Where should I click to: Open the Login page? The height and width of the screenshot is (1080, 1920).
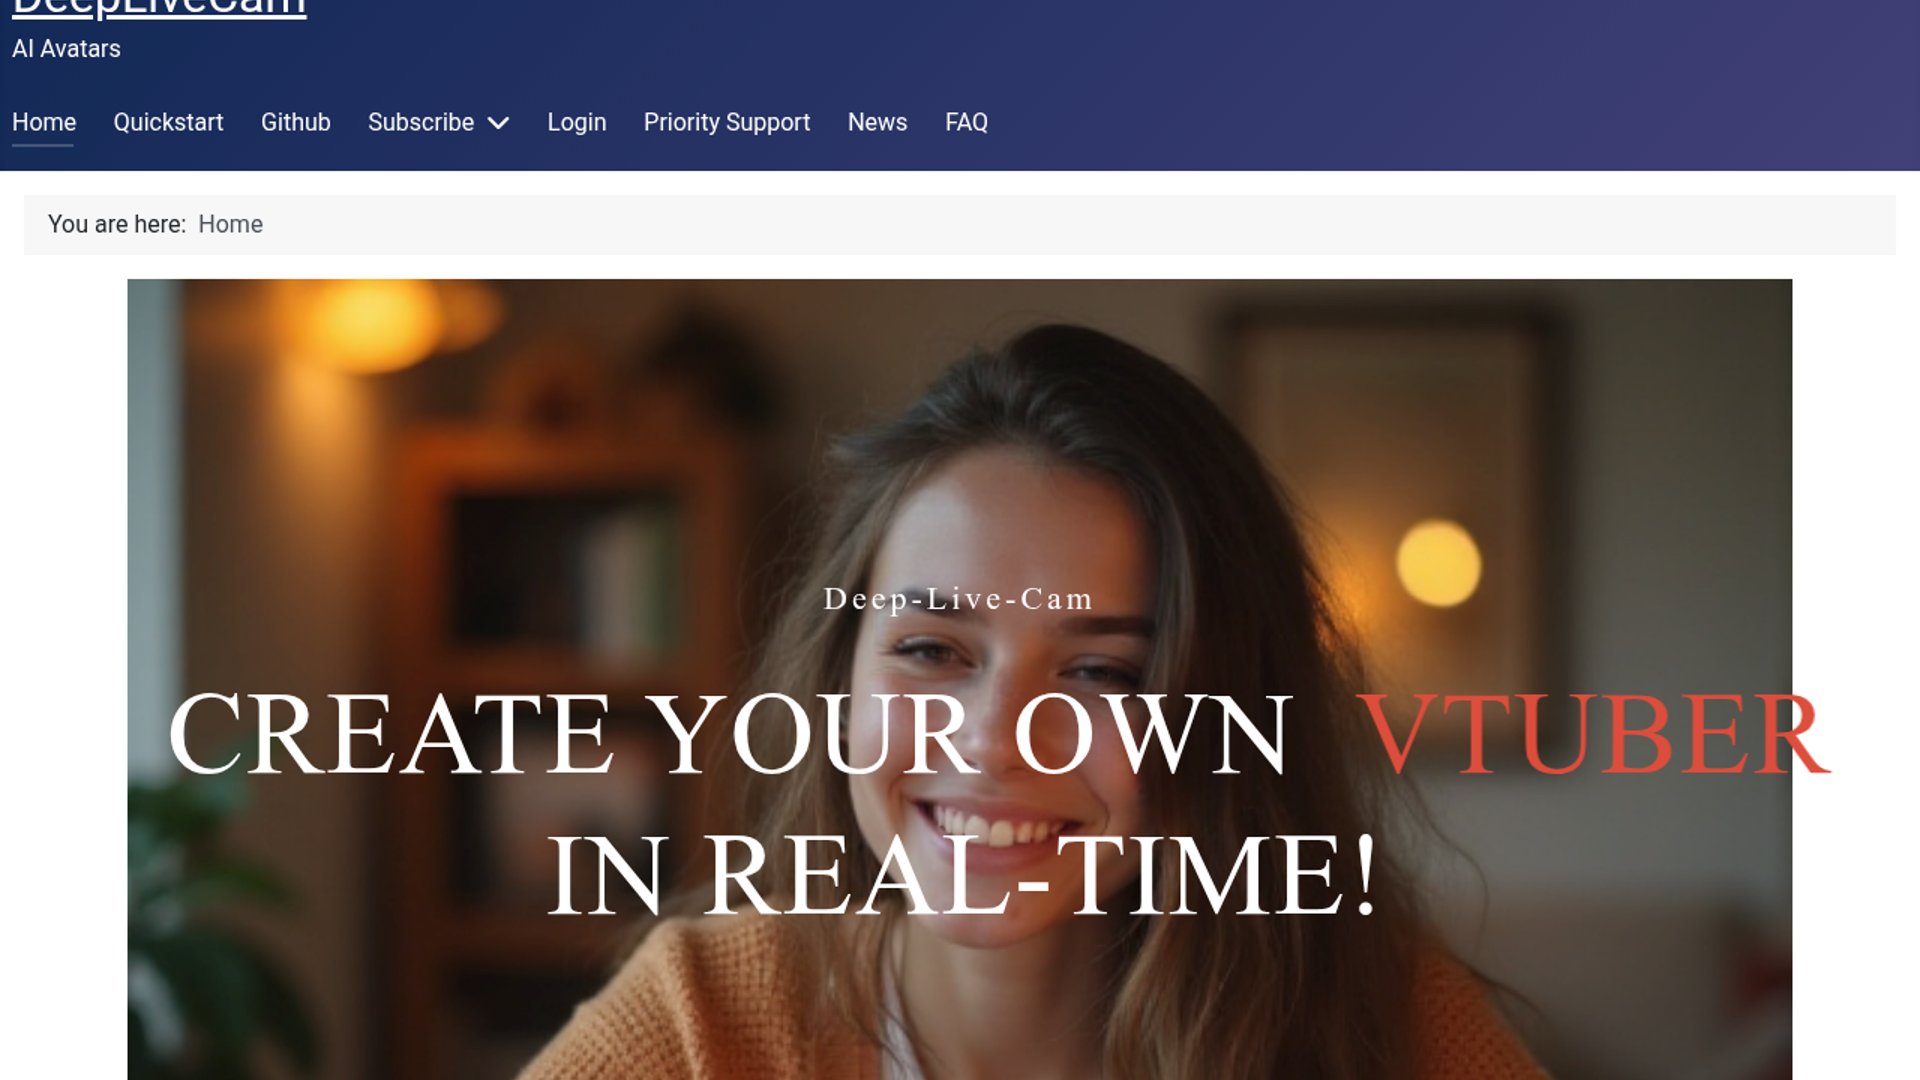[x=576, y=122]
